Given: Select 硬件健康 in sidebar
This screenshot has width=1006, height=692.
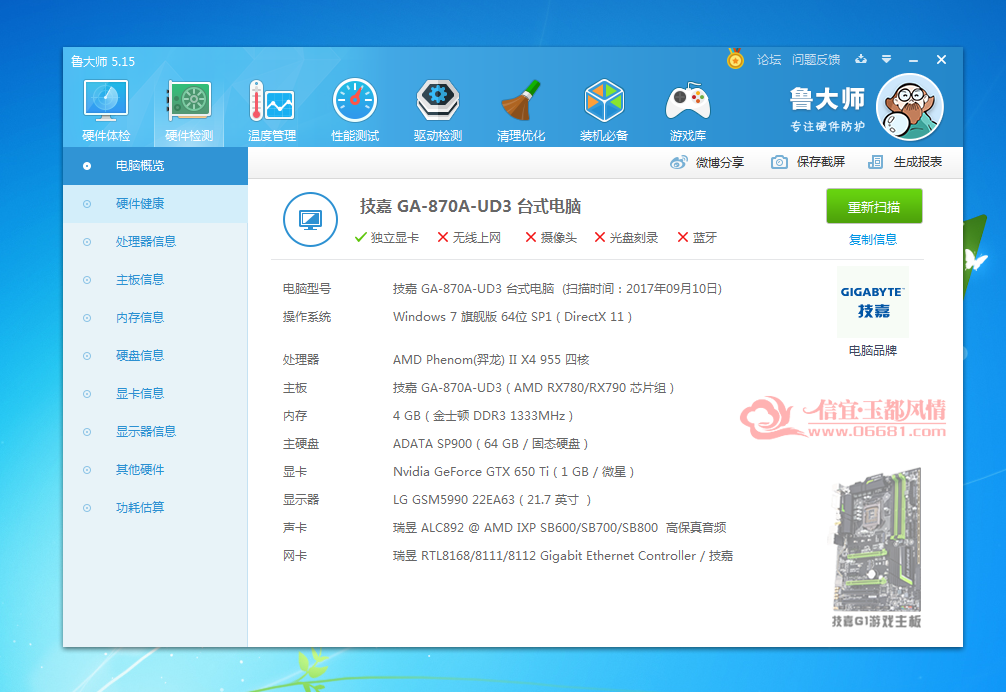Looking at the screenshot, I should pos(155,203).
